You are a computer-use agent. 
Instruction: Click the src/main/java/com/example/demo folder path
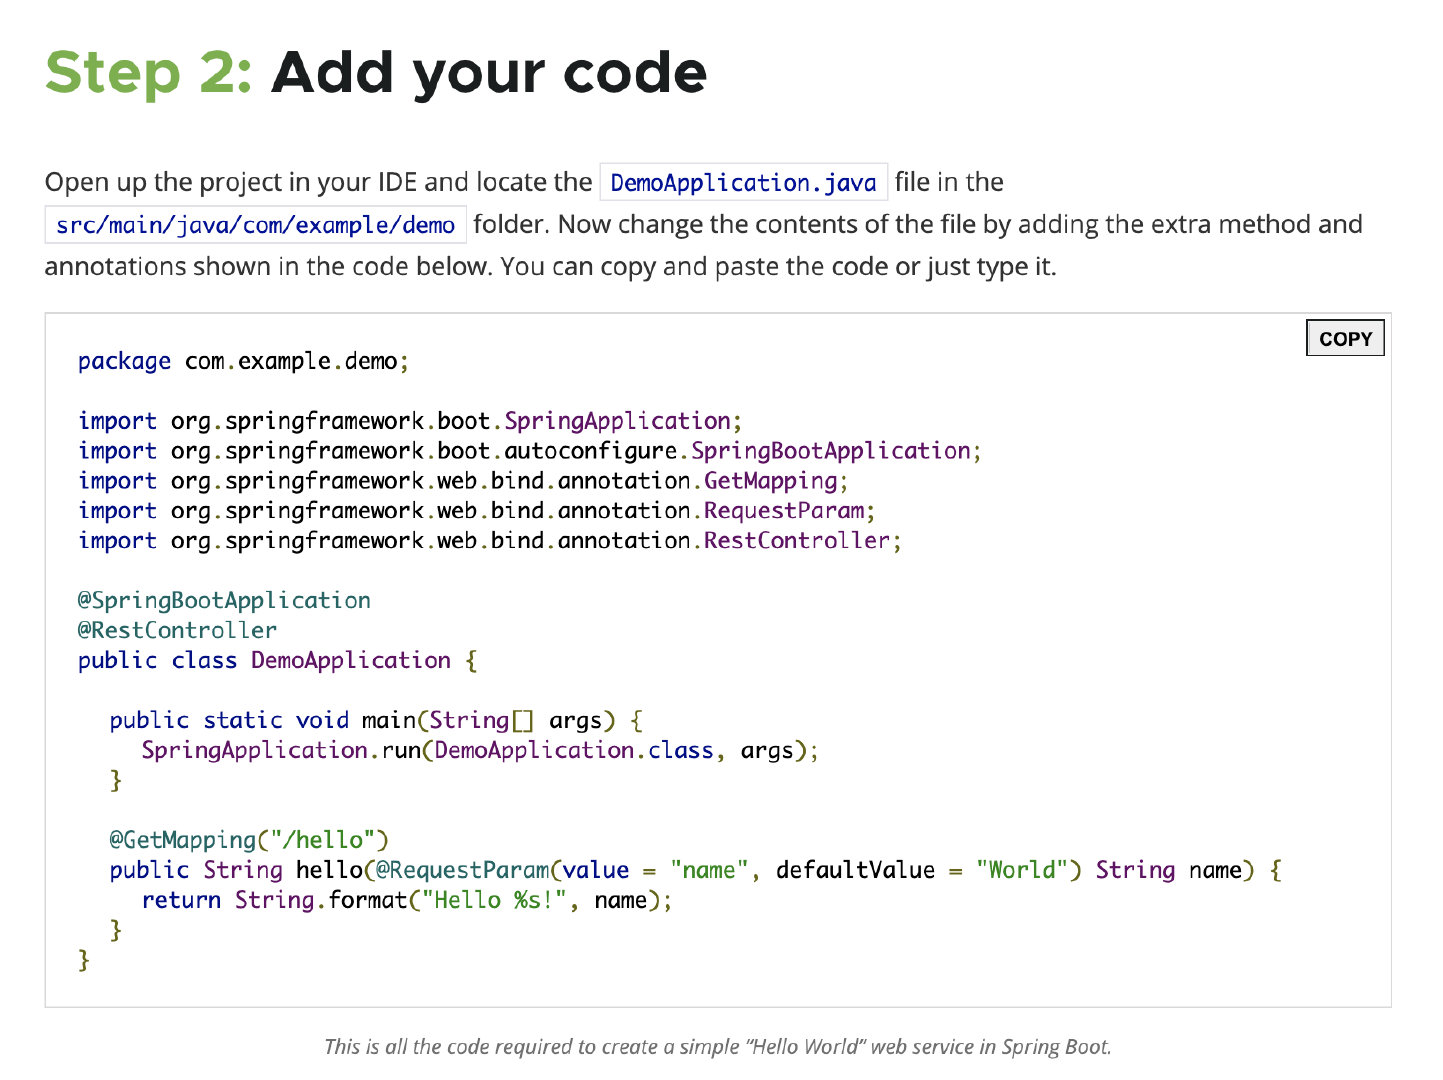pyautogui.click(x=255, y=225)
